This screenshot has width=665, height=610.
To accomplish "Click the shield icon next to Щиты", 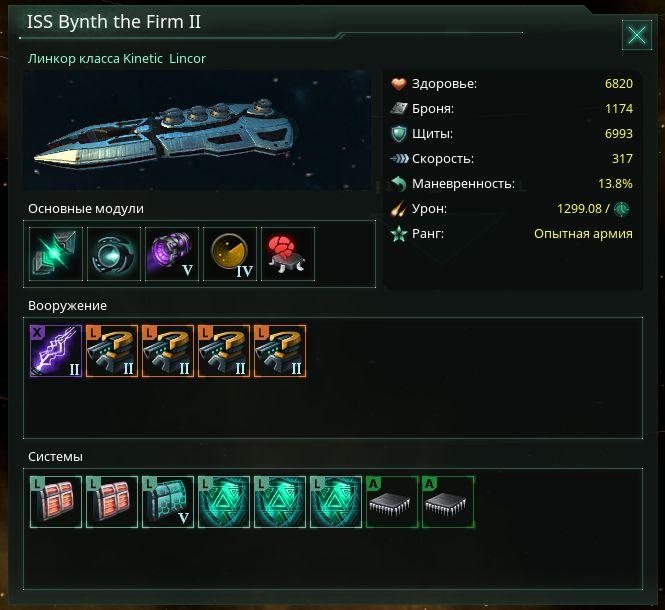I will [399, 134].
